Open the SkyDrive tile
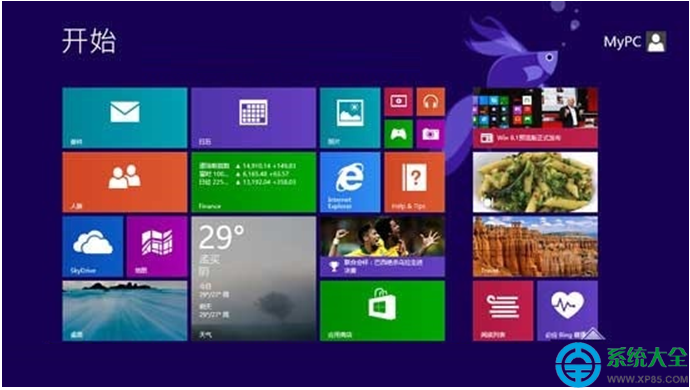 92,247
